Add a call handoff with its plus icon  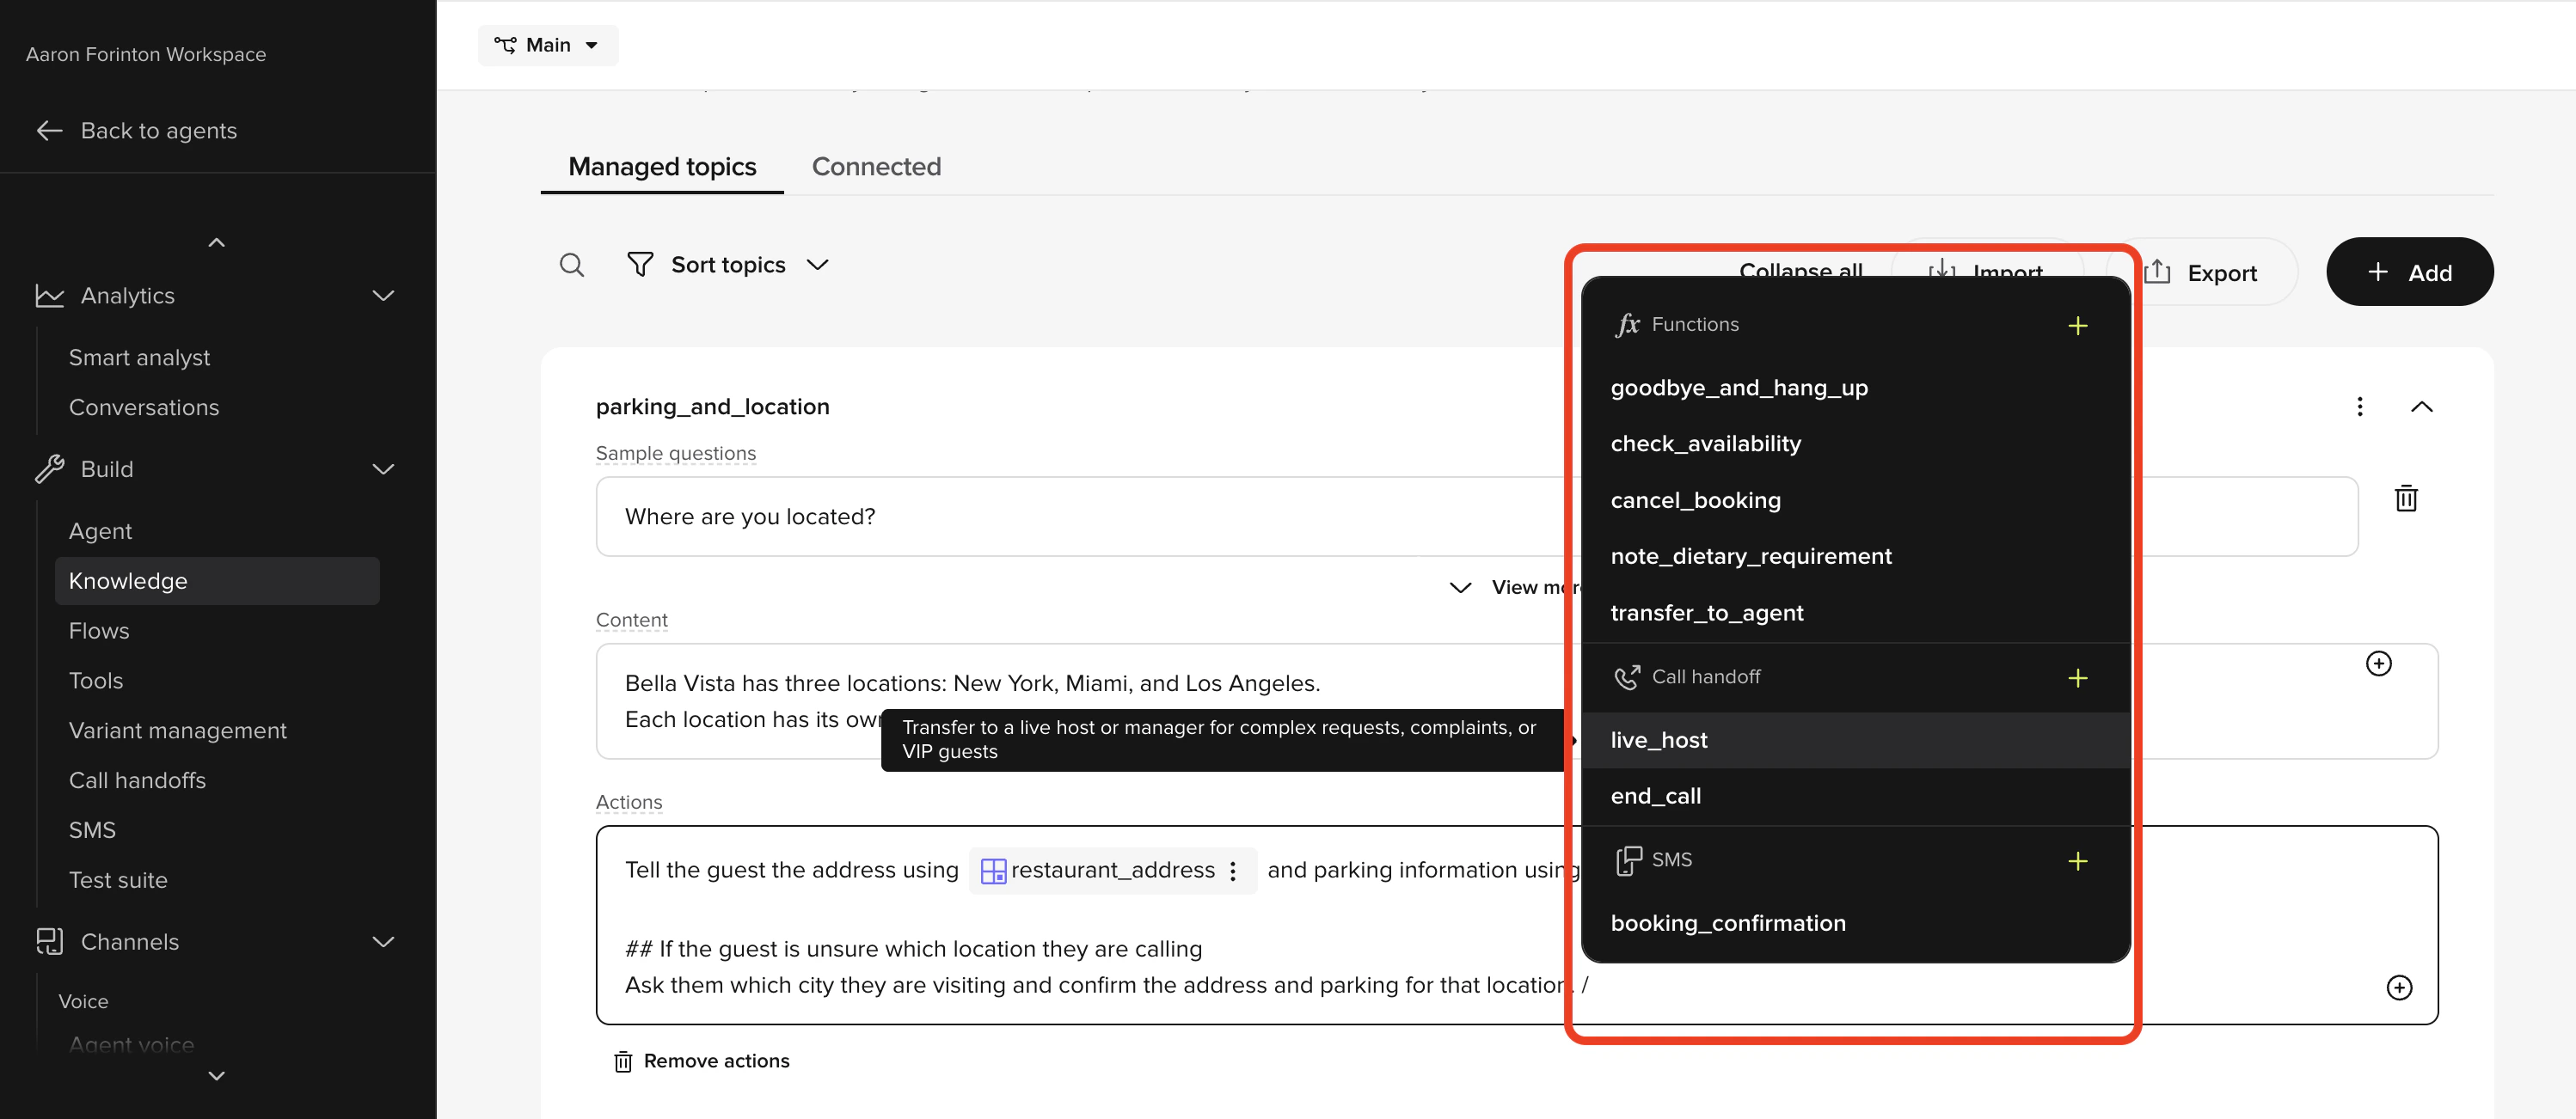2078,678
